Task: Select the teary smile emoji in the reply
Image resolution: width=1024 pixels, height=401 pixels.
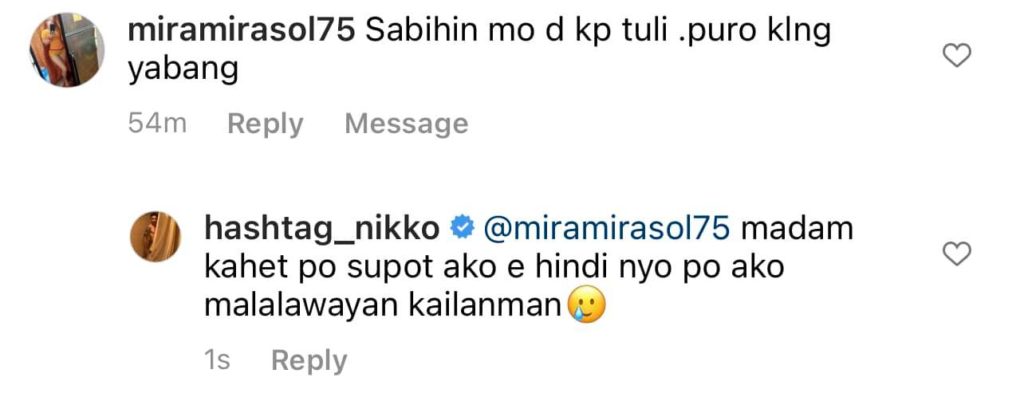Action: 587,306
